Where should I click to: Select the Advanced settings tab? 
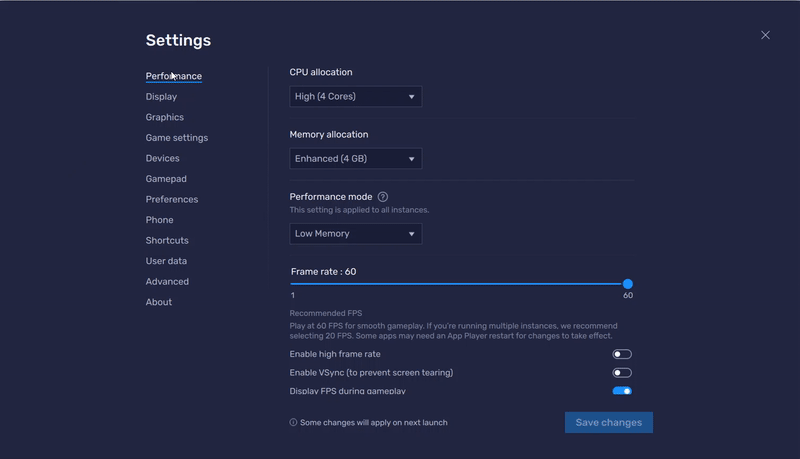167,282
